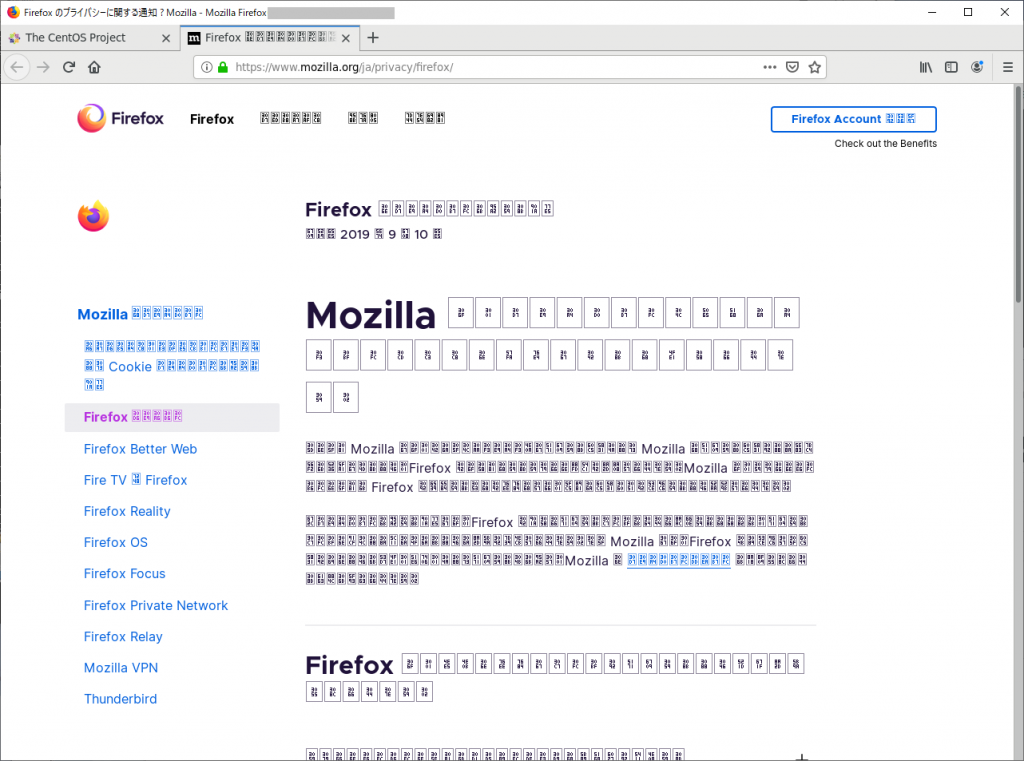Viewport: 1024px width, 761px height.
Task: Open a new tab with plus button
Action: point(373,38)
